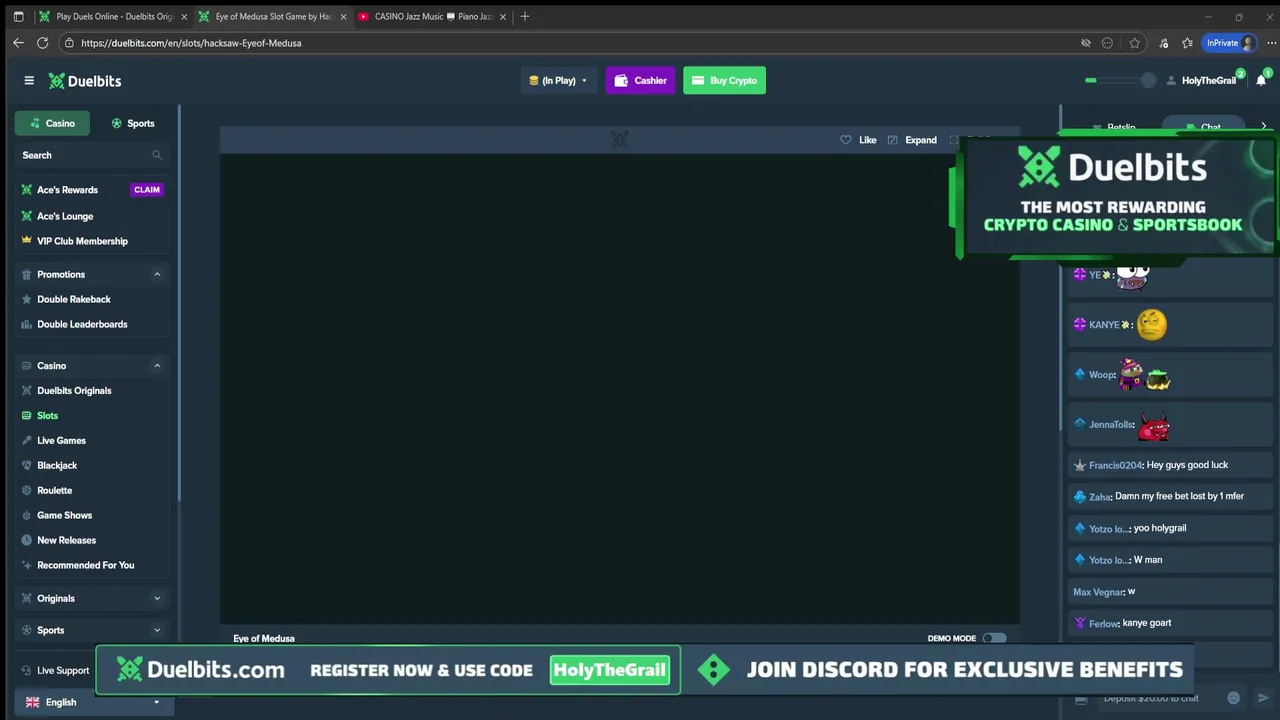
Task: Open the browser tab actions menu
Action: pyautogui.click(x=18, y=17)
